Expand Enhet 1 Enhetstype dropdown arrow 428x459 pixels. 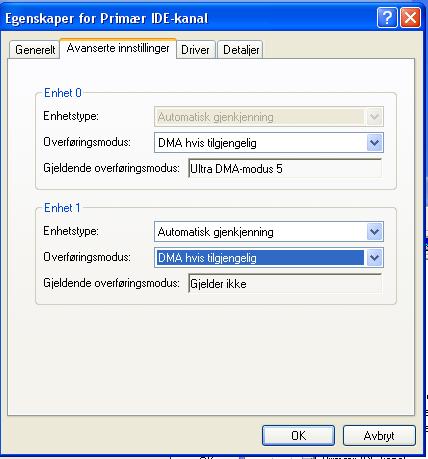pos(374,232)
